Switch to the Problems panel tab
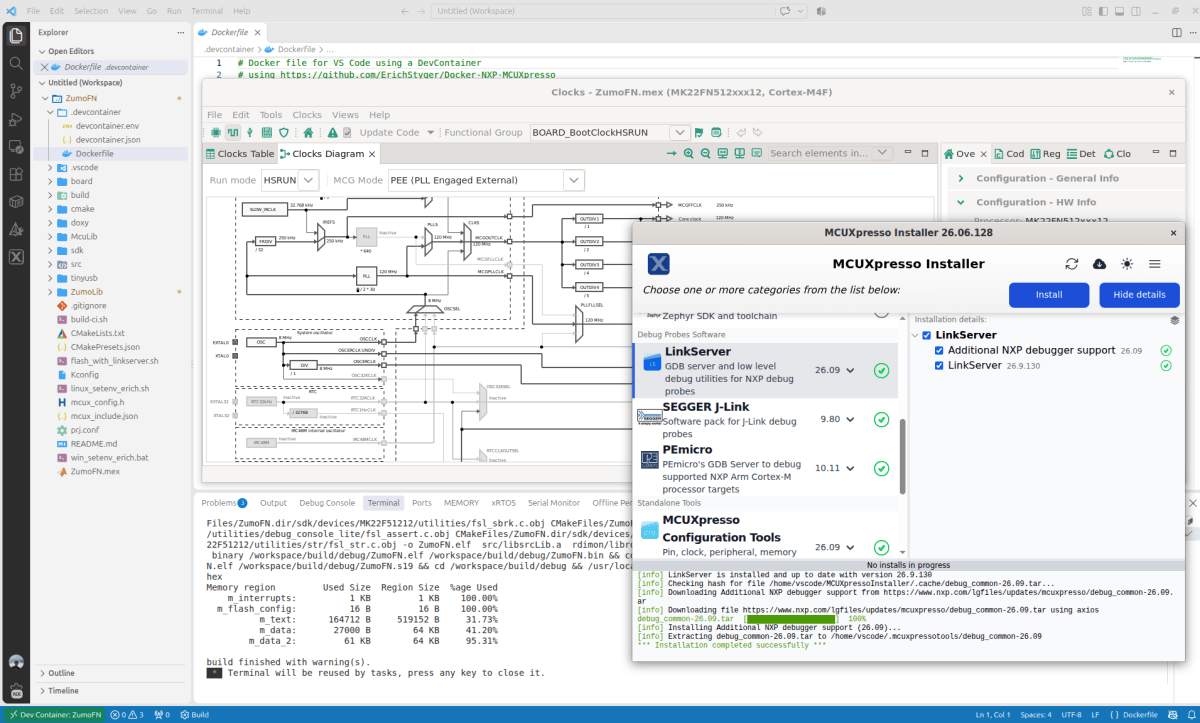The width and height of the screenshot is (1200, 723). click(224, 503)
